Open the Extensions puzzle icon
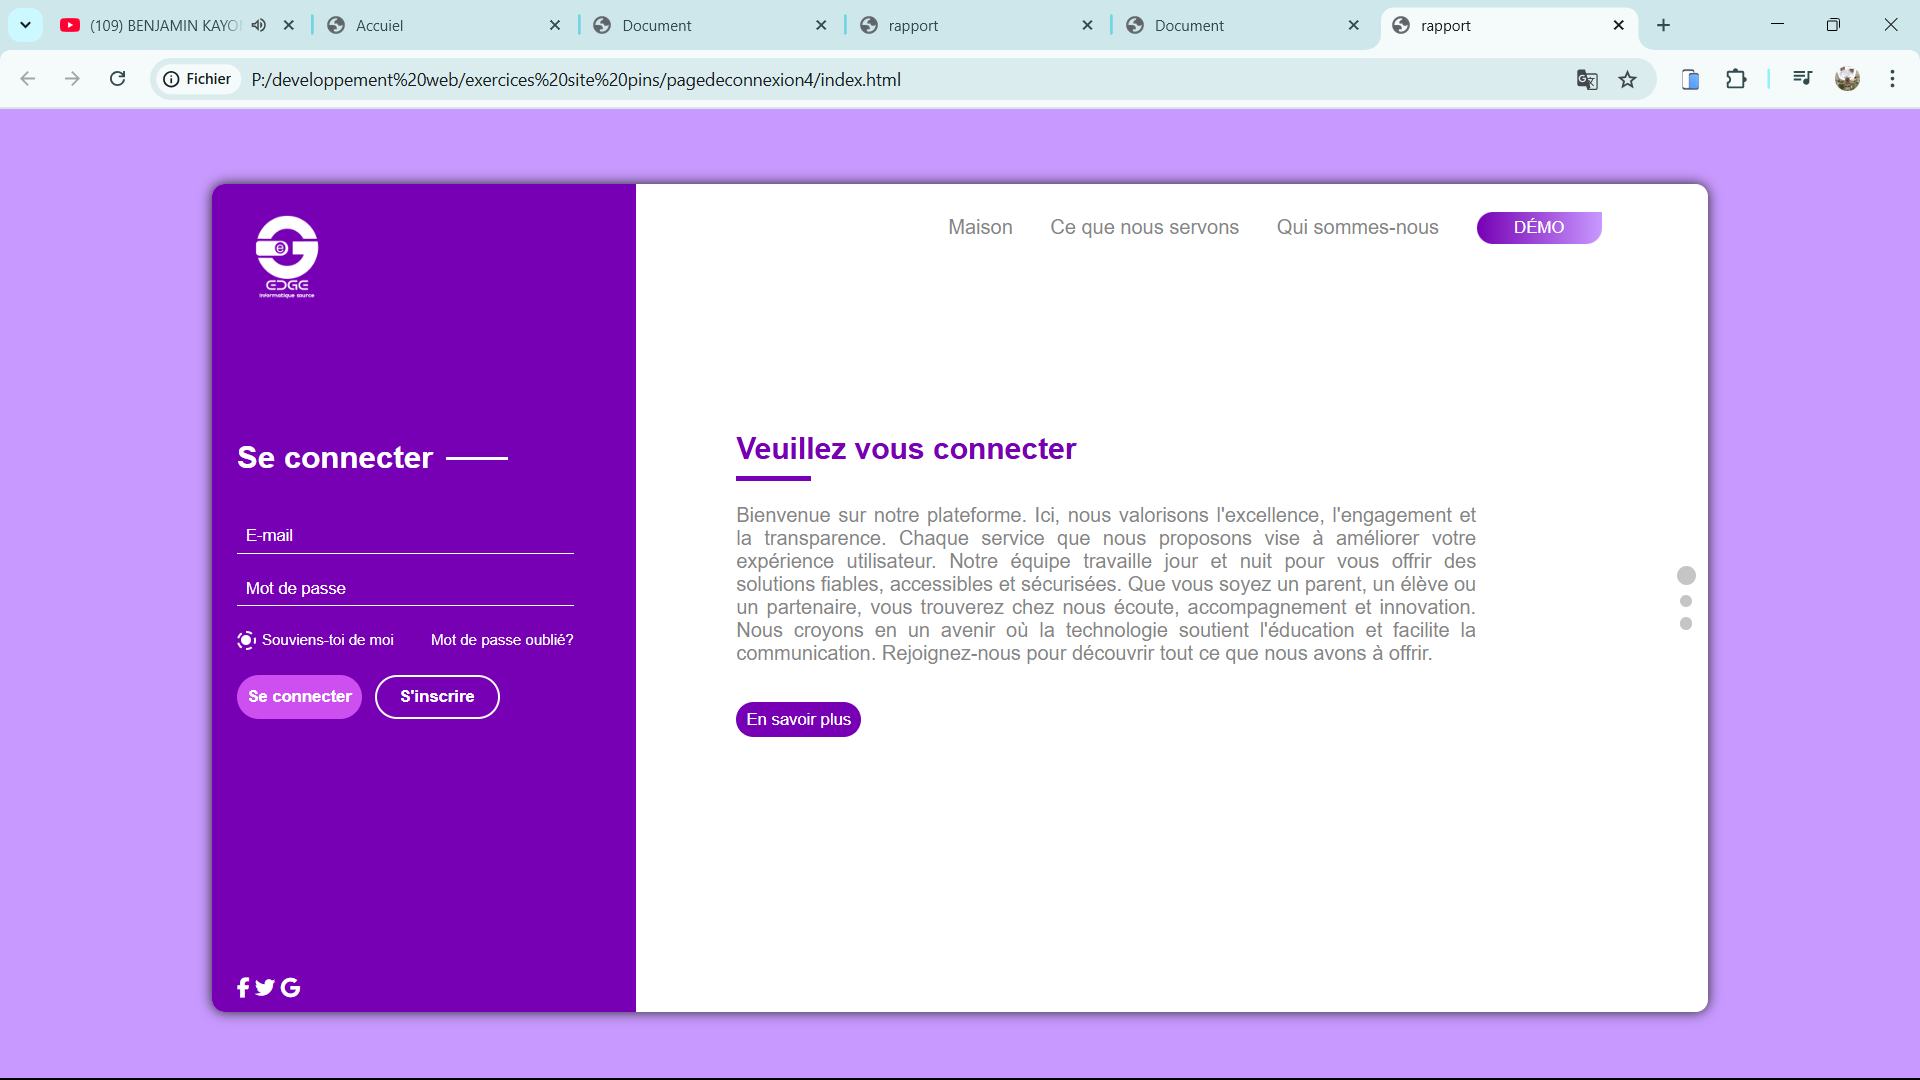Screen dimensions: 1920x1080 (1736, 79)
